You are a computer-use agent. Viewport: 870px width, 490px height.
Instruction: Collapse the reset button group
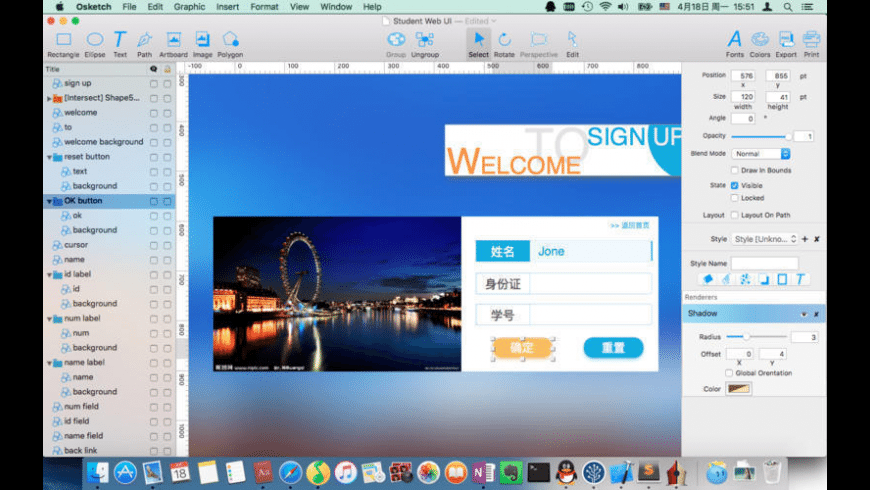(49, 157)
